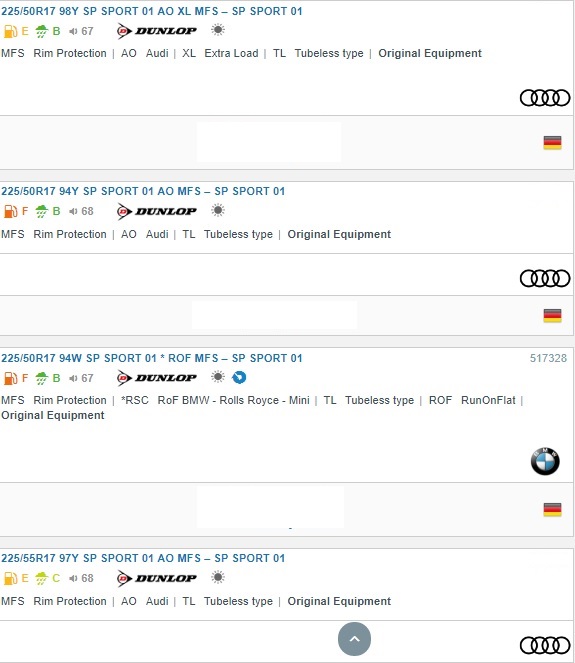Click noise speaker icon of the 98Y tyre

pyautogui.click(x=74, y=31)
